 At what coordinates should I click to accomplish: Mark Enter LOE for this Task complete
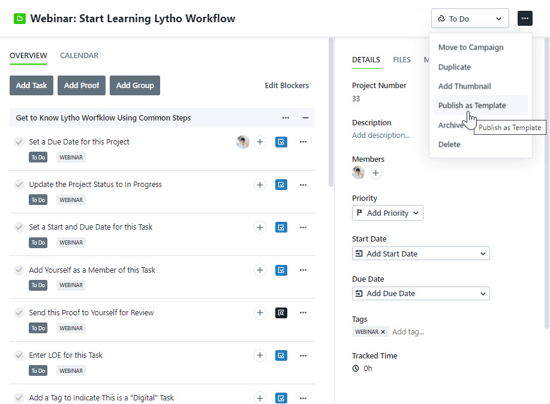(19, 355)
